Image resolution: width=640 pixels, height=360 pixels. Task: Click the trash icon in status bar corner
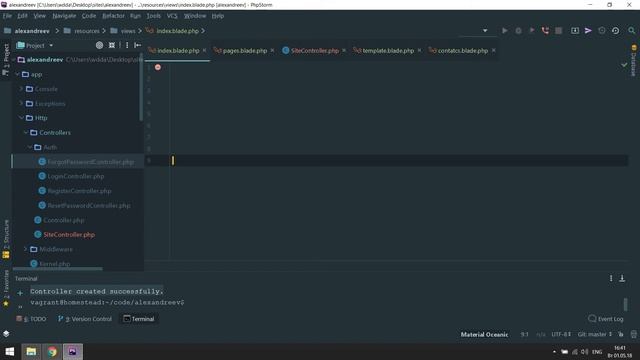point(634,334)
